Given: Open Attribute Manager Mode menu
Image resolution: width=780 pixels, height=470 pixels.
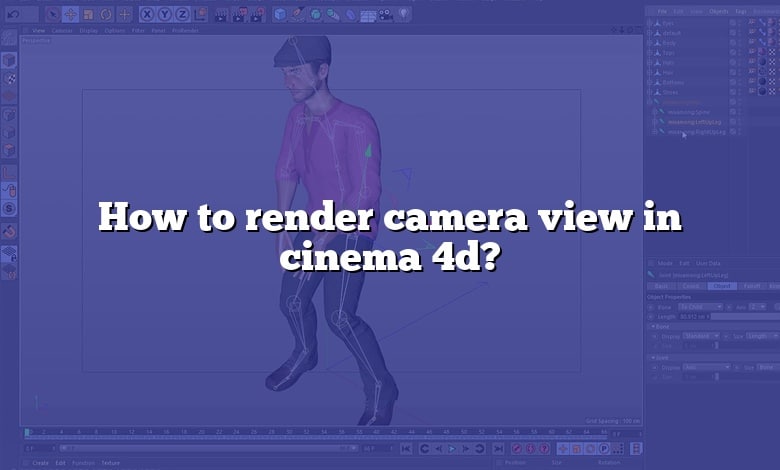Looking at the screenshot, I should (665, 263).
